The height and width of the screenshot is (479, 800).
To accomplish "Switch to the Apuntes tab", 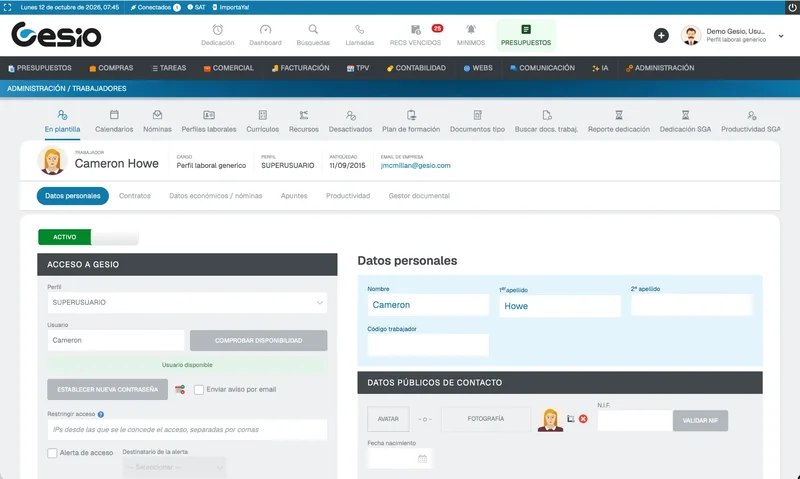I will (x=294, y=196).
